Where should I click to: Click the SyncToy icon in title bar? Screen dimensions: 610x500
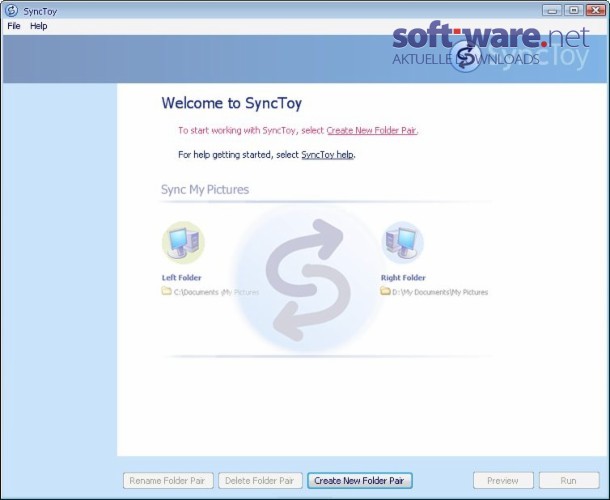pyautogui.click(x=12, y=11)
